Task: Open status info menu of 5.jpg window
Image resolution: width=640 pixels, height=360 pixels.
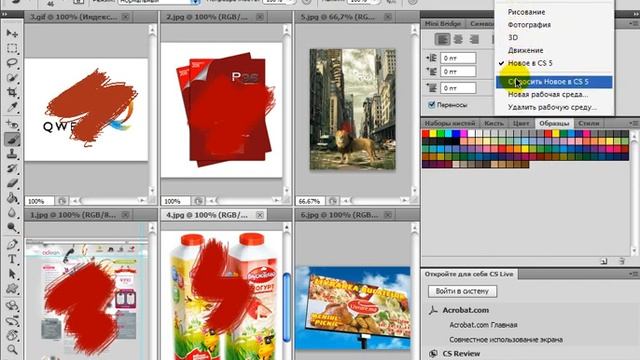Action: point(333,201)
